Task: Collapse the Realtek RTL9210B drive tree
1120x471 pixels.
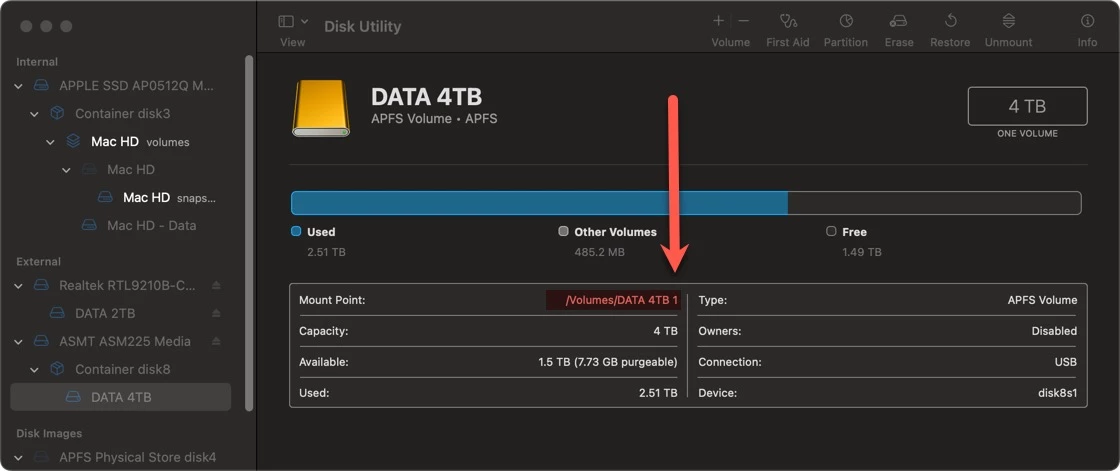Action: point(18,285)
